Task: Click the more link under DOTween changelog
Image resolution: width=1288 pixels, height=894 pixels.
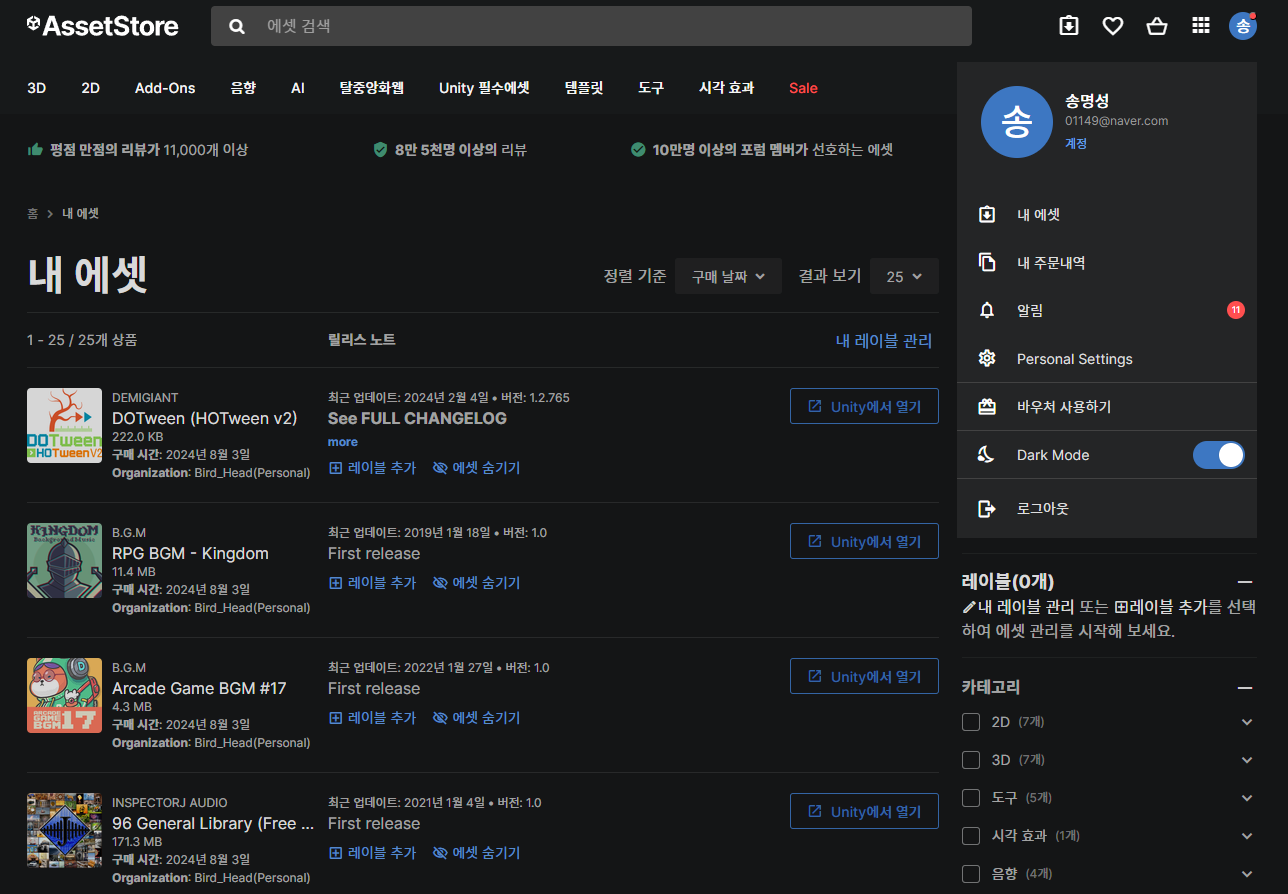Action: tap(343, 442)
